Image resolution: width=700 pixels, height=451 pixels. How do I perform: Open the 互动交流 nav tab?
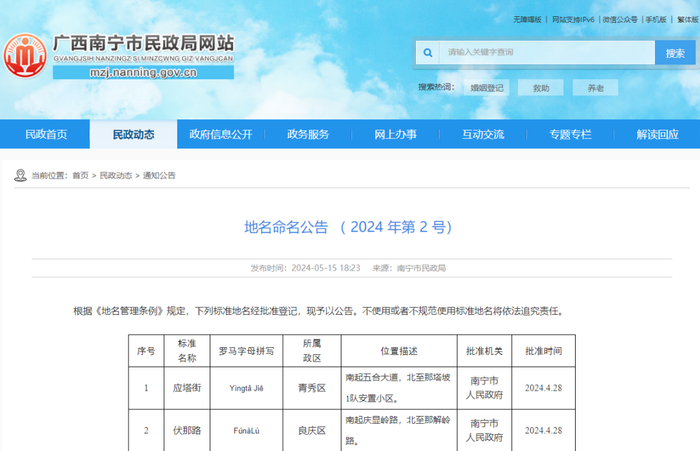coord(483,134)
